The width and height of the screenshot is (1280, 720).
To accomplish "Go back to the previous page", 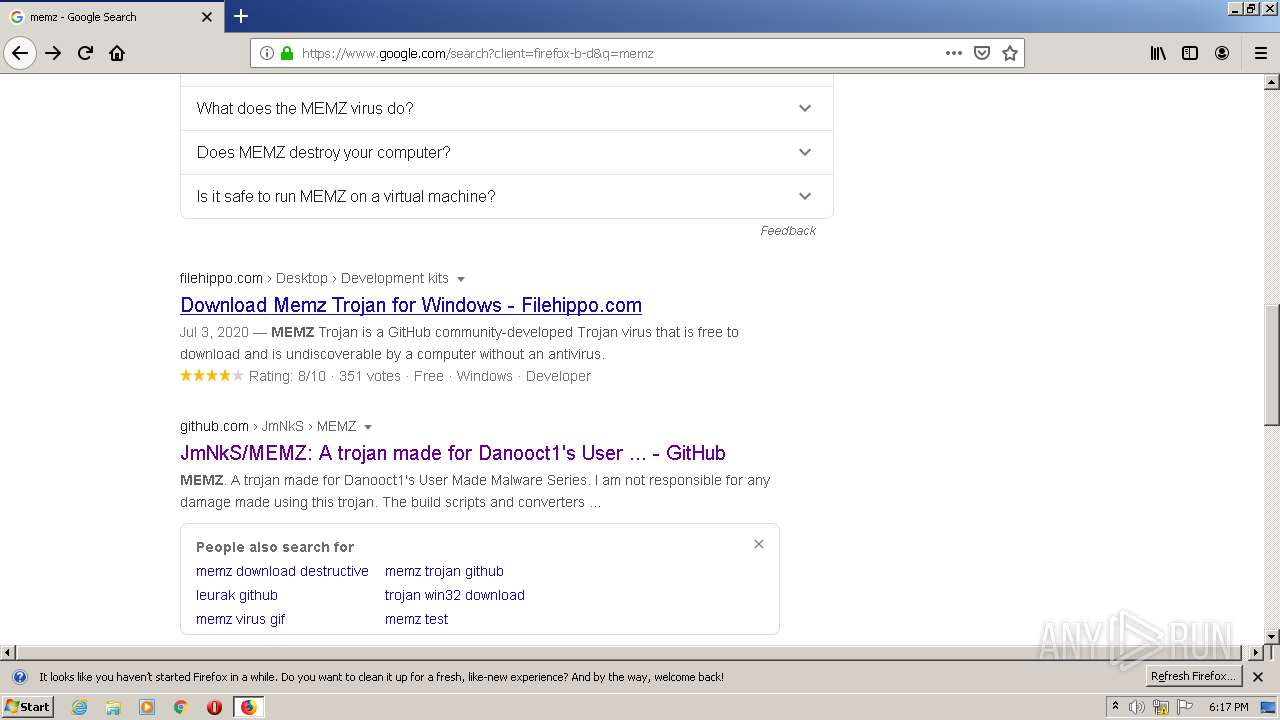I will point(20,53).
